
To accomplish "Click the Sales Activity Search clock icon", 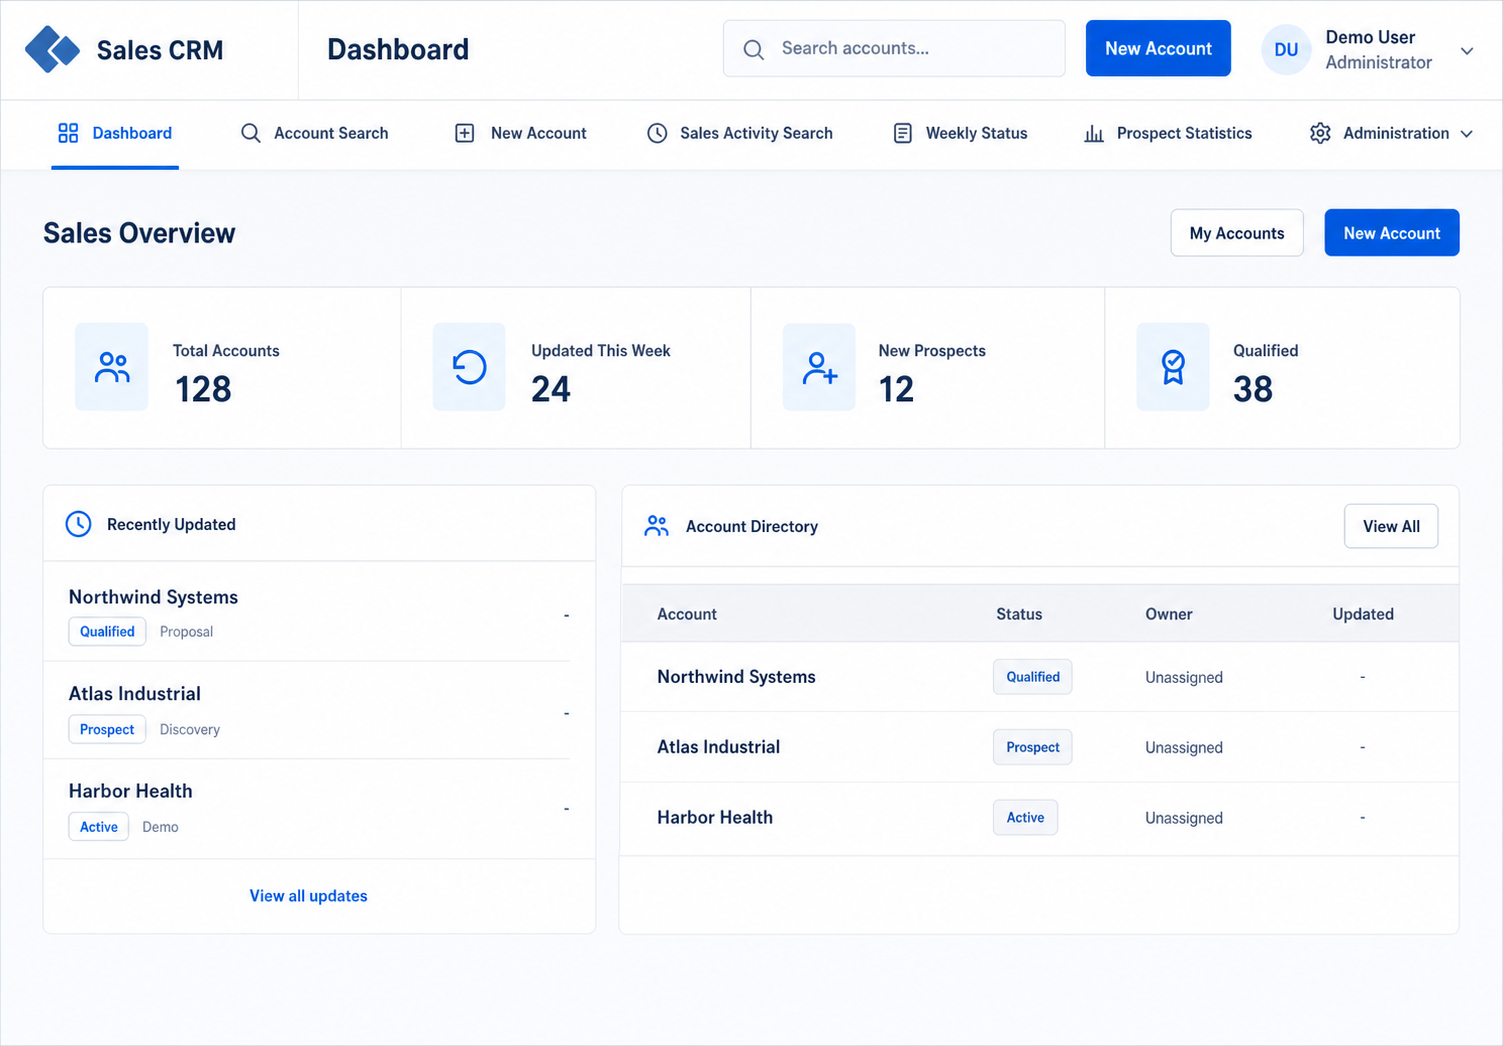I will tap(657, 133).
